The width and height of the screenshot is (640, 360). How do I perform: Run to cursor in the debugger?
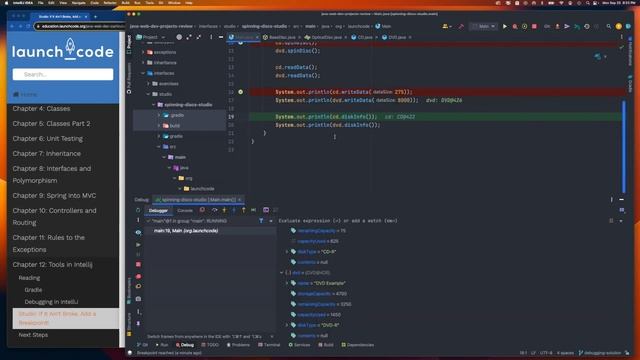[253, 210]
